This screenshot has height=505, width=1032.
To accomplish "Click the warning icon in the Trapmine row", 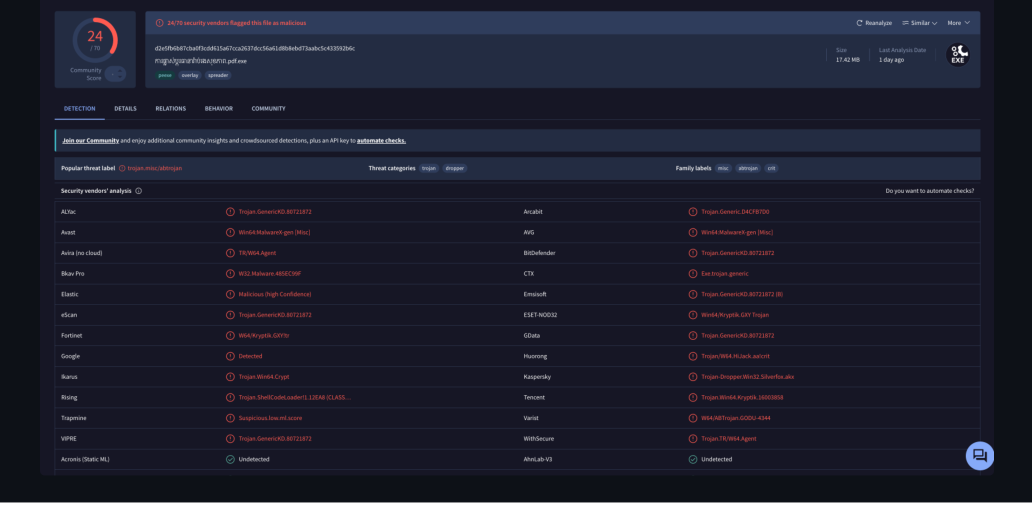I will point(230,418).
